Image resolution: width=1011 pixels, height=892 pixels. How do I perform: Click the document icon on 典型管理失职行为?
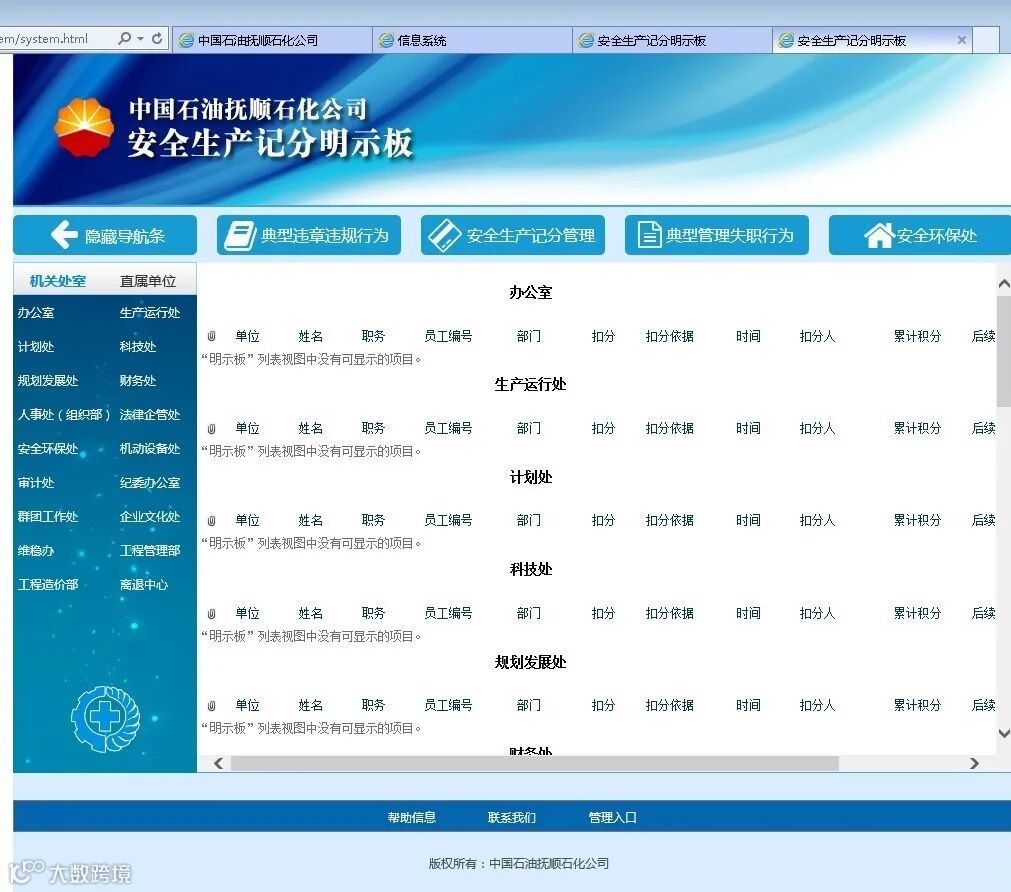point(649,235)
